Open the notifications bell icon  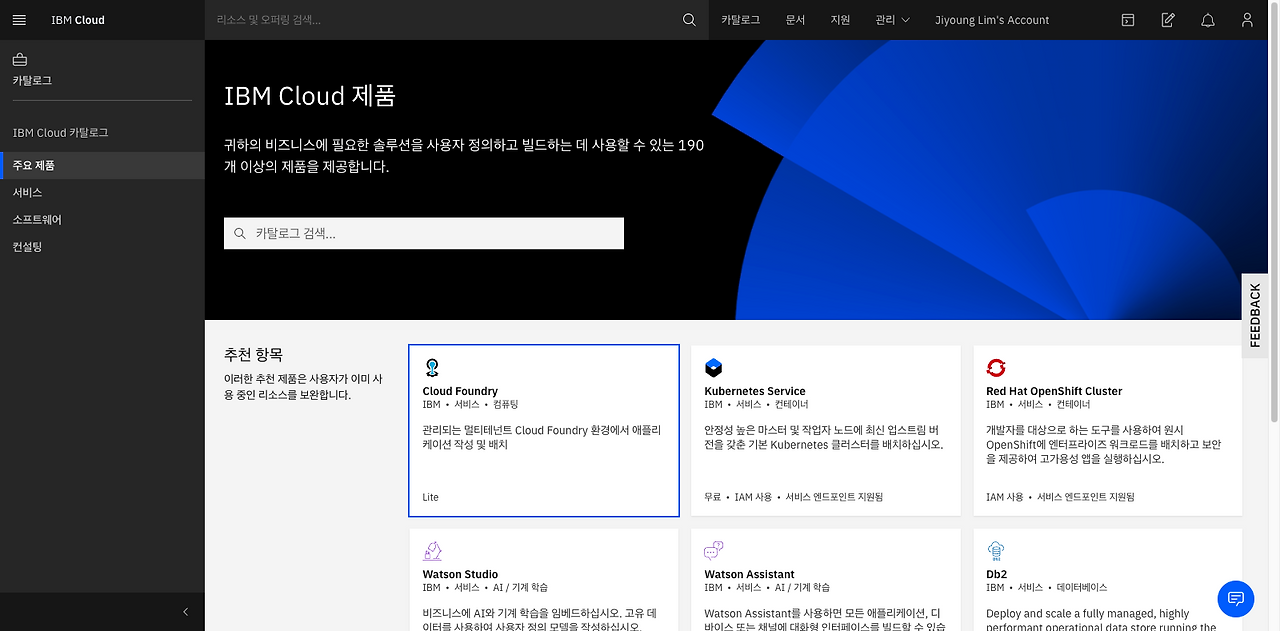point(1208,20)
